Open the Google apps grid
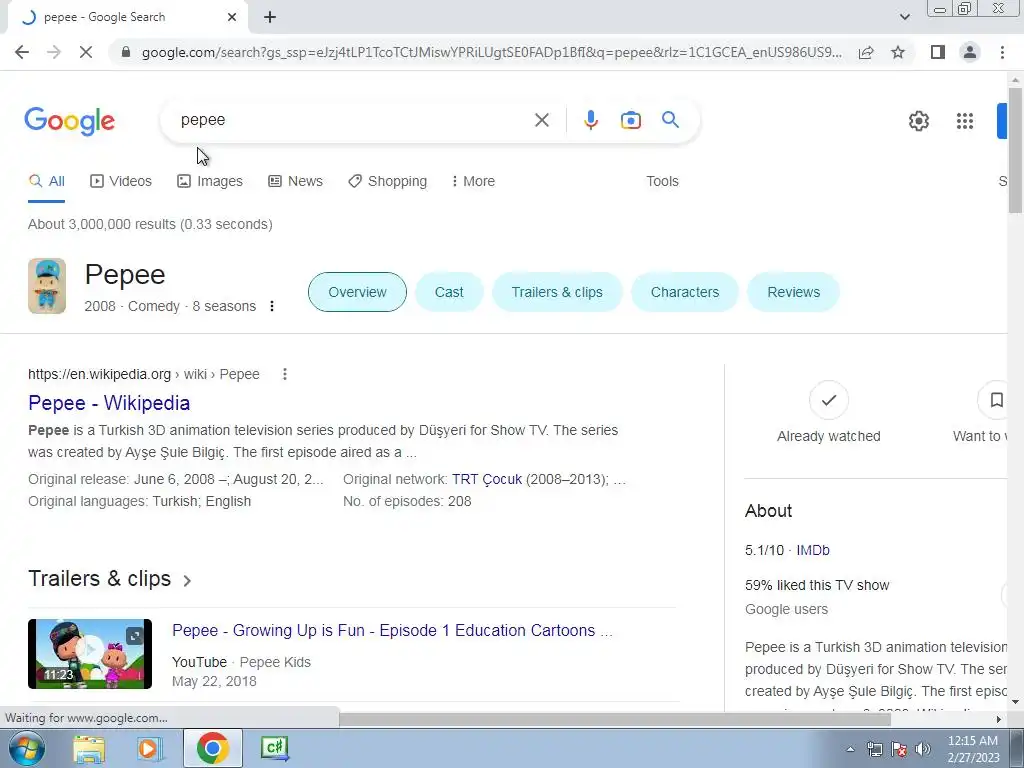Viewport: 1024px width, 768px height. coord(965,121)
